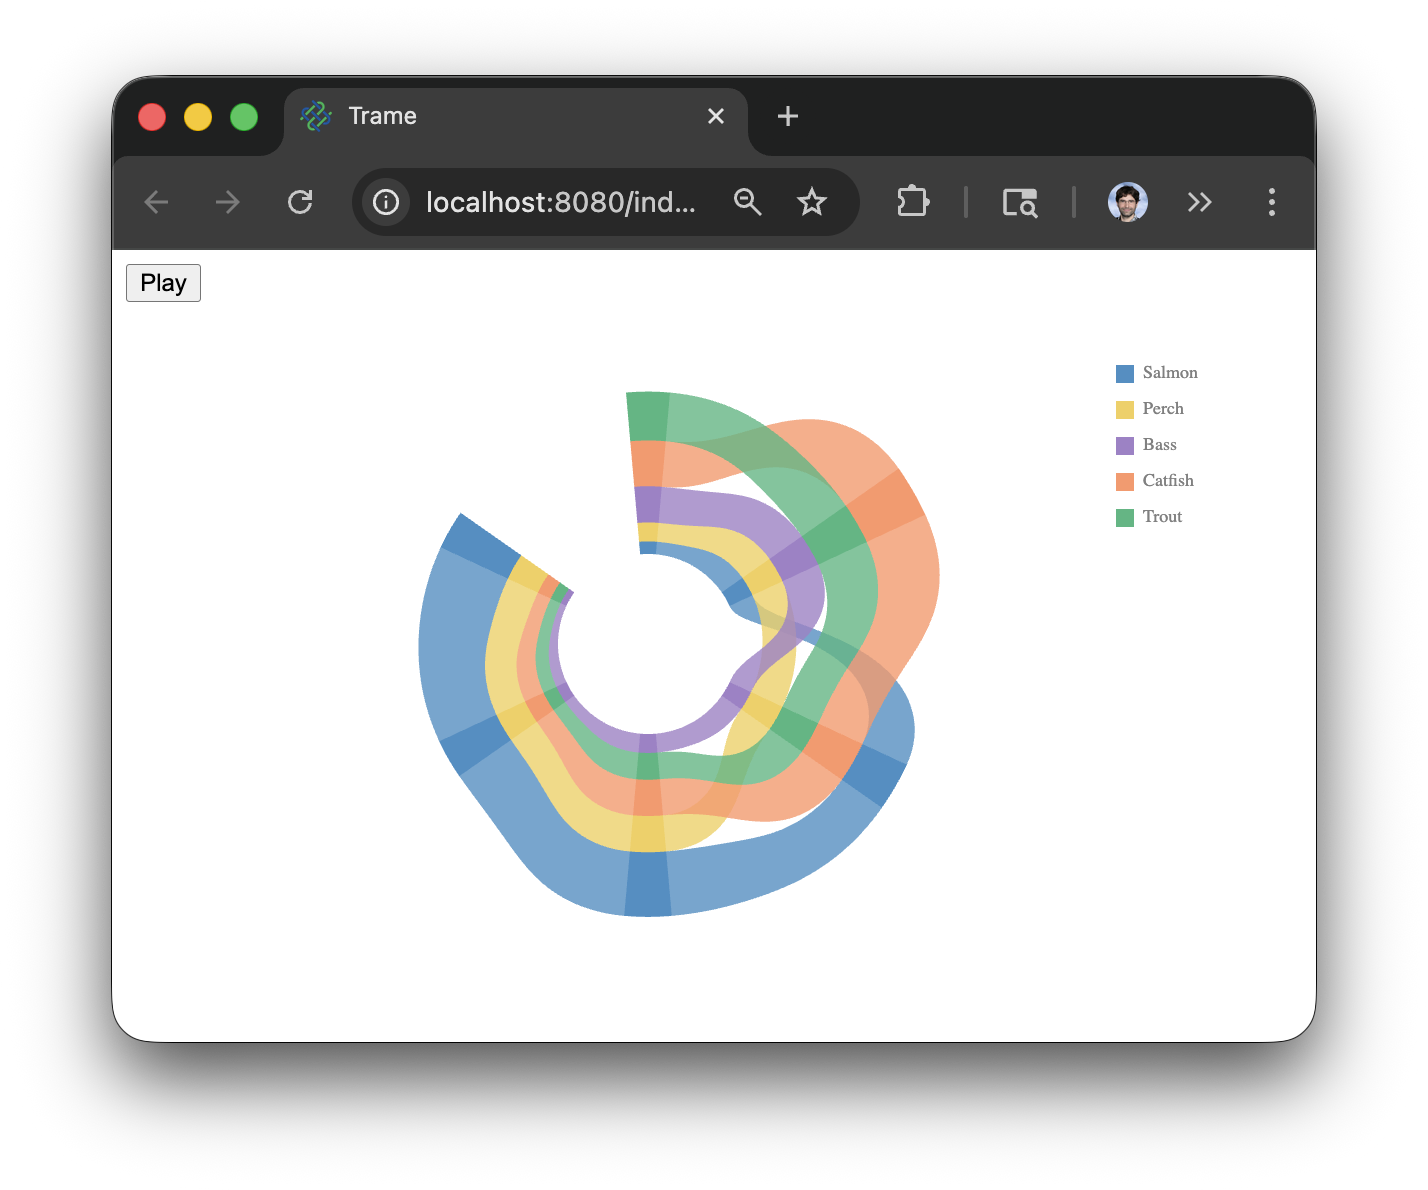
Task: Reload the page
Action: tap(300, 202)
